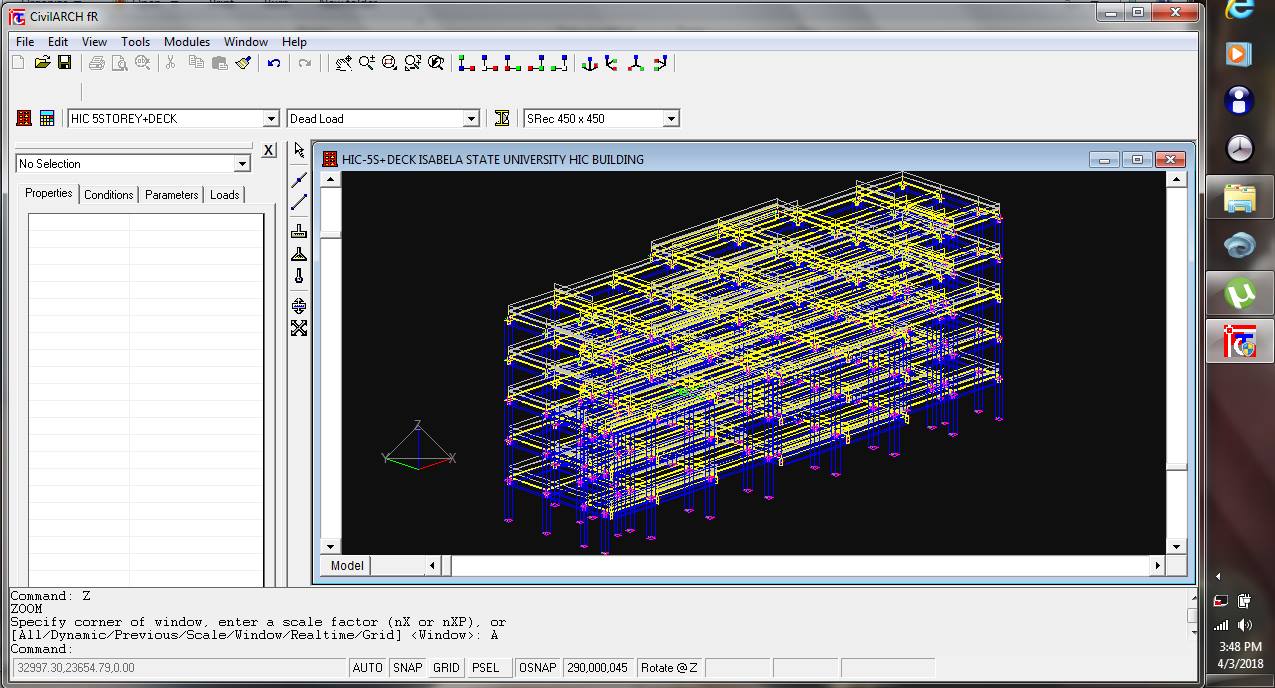Toggle SNAP in the status bar
This screenshot has height=688, width=1275.
(407, 667)
